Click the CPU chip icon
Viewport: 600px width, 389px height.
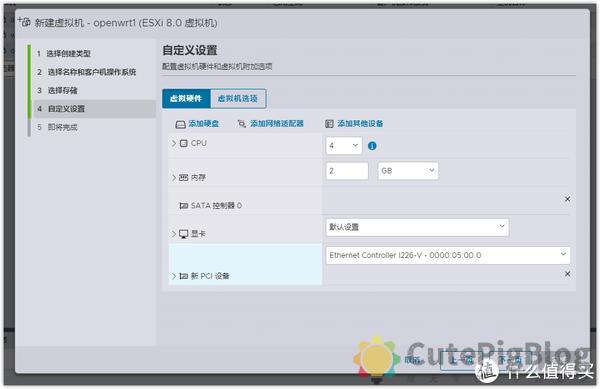(184, 143)
